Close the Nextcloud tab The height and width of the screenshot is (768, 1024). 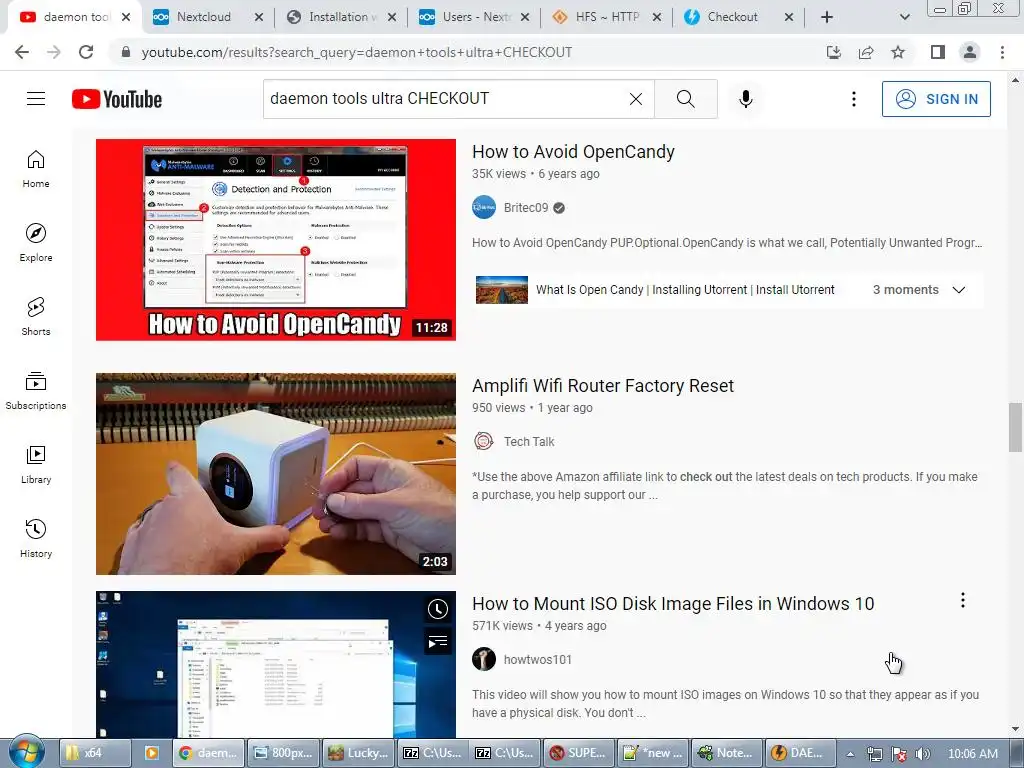click(259, 17)
